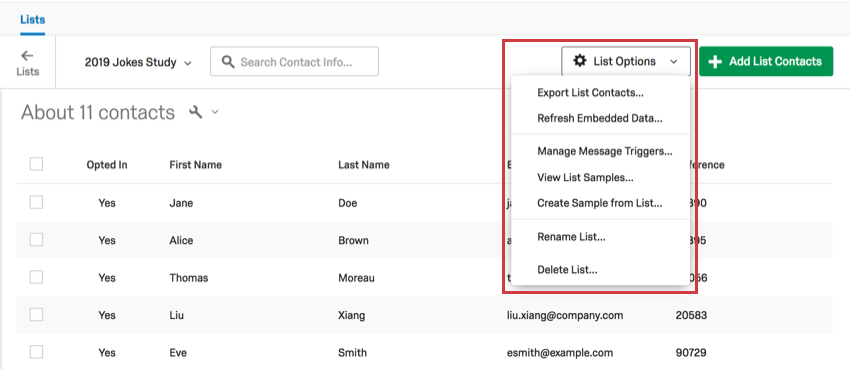This screenshot has width=850, height=369.
Task: Click the wrench tools icon
Action: [196, 112]
